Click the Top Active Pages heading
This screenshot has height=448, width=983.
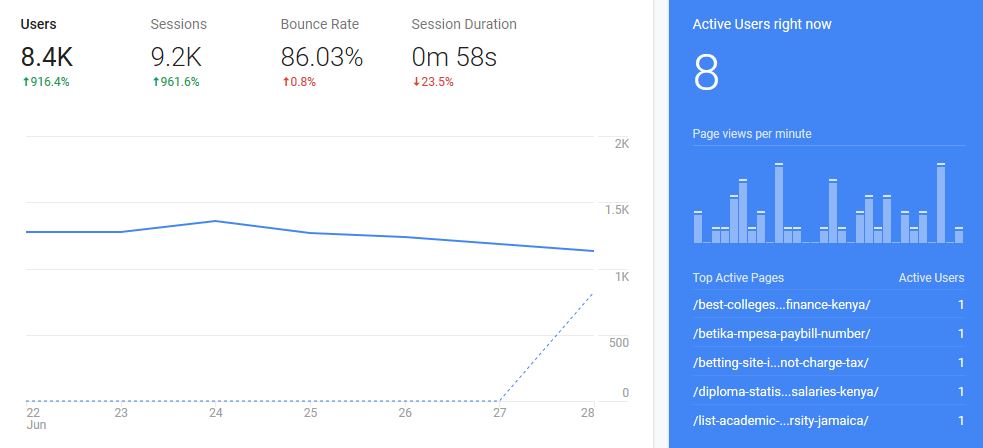click(x=738, y=278)
